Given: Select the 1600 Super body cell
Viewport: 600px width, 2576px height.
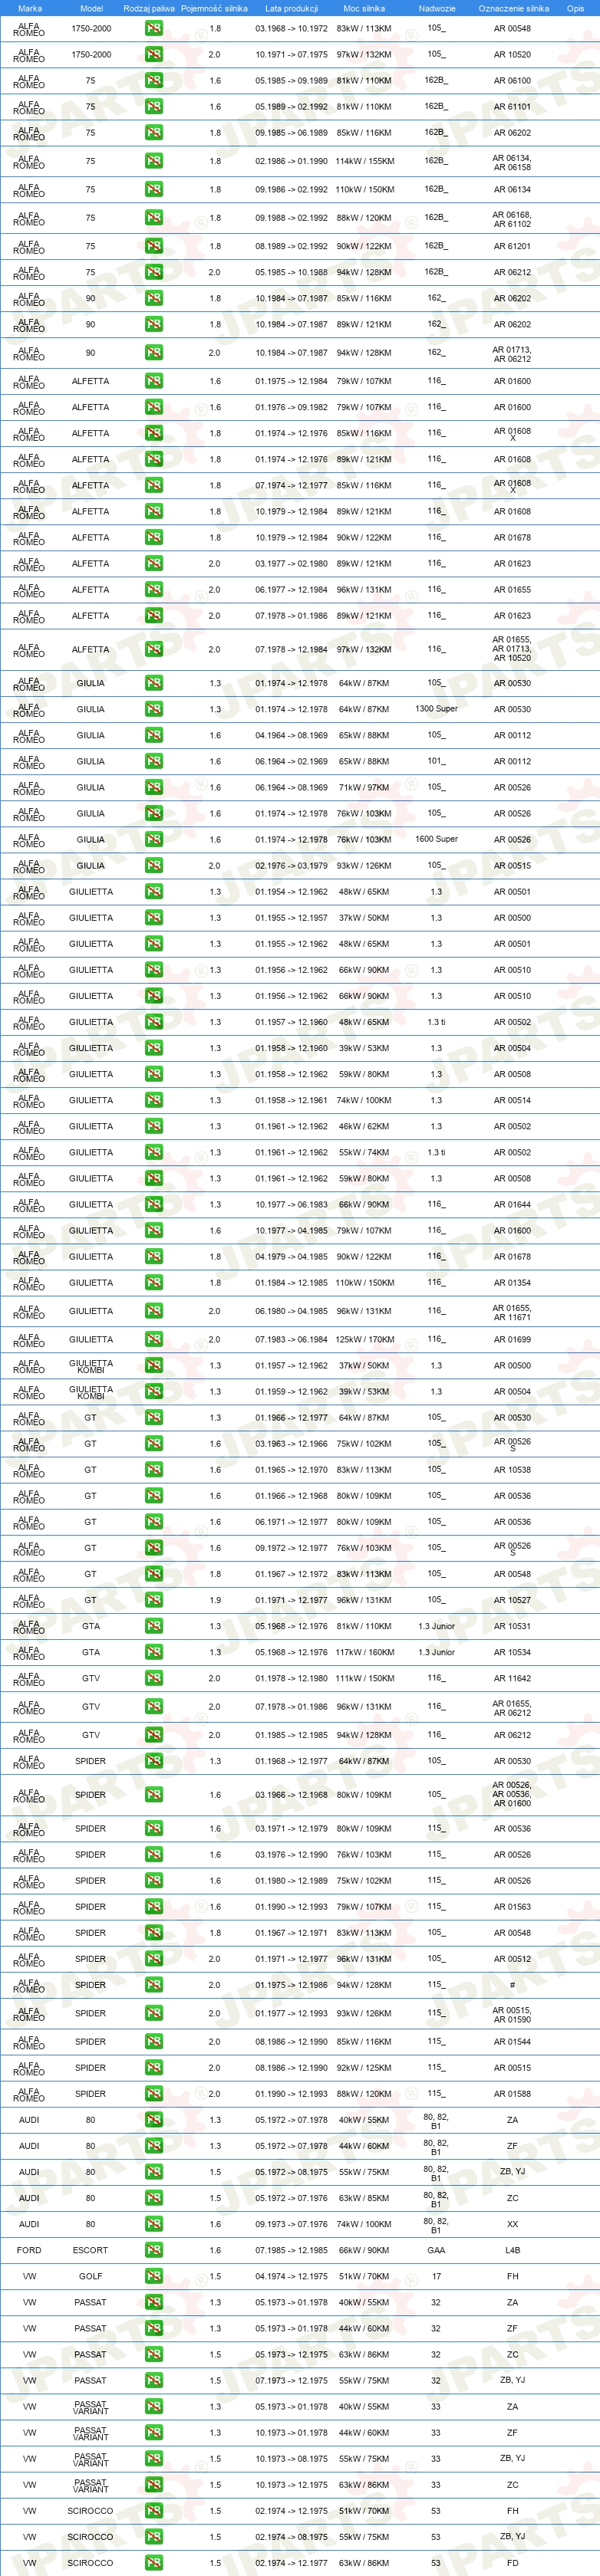Looking at the screenshot, I should tap(436, 839).
